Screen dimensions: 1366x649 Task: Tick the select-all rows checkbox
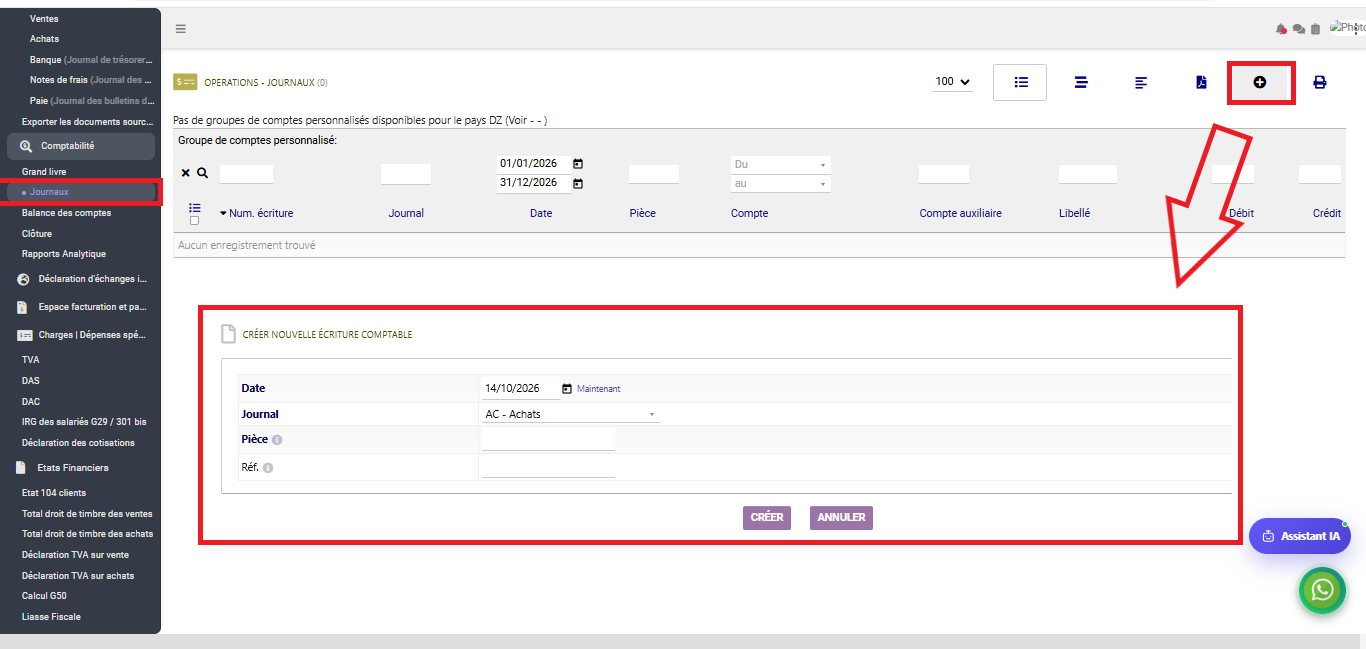tap(194, 221)
